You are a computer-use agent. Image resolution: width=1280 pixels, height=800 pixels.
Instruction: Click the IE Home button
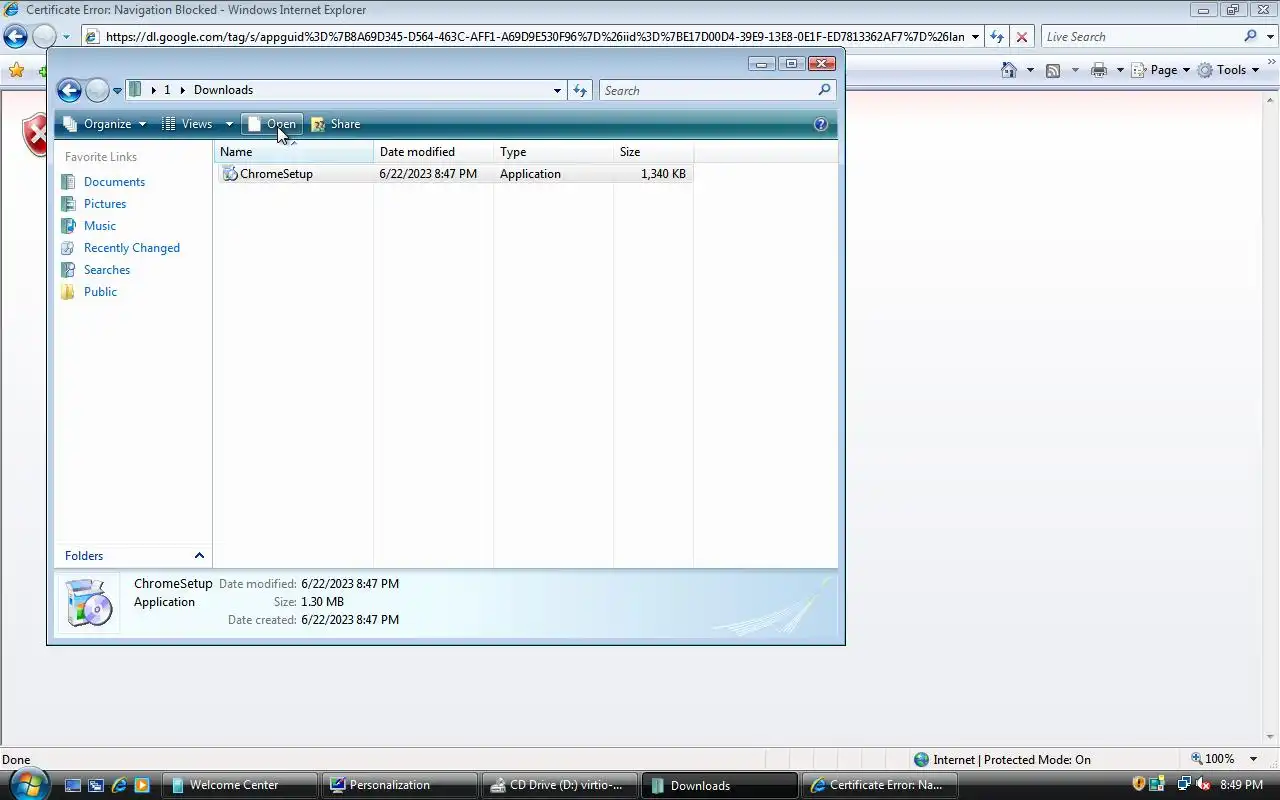[x=1009, y=70]
